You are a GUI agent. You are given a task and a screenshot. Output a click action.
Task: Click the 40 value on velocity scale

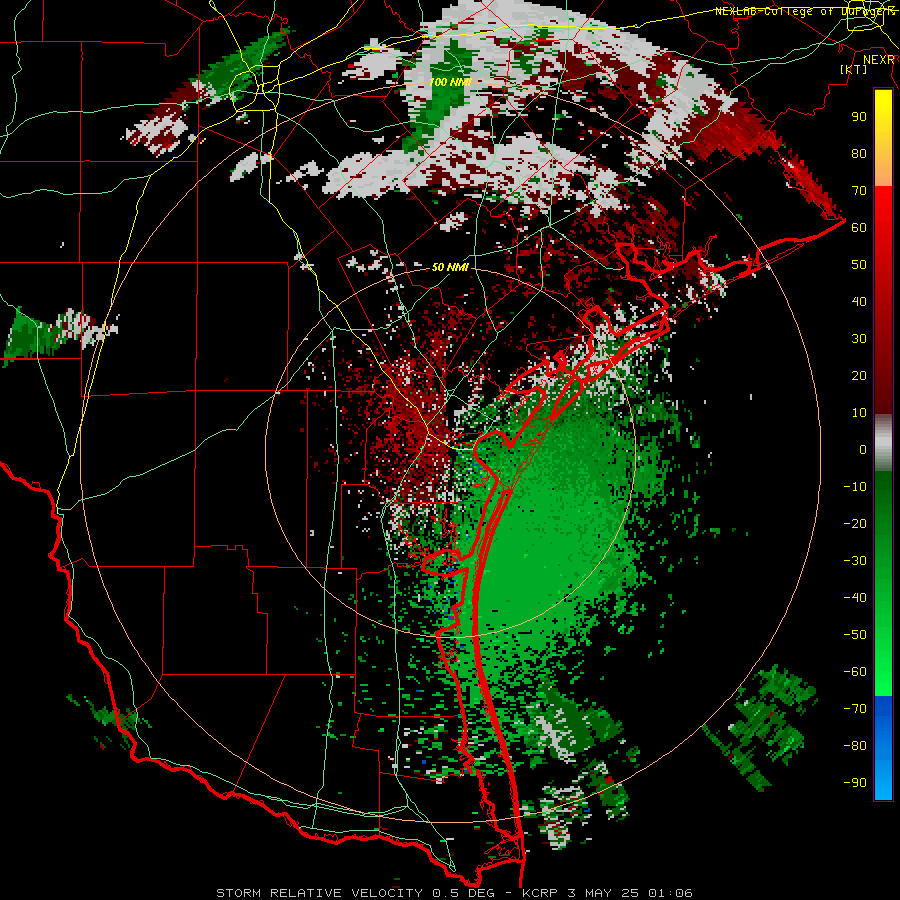859,302
